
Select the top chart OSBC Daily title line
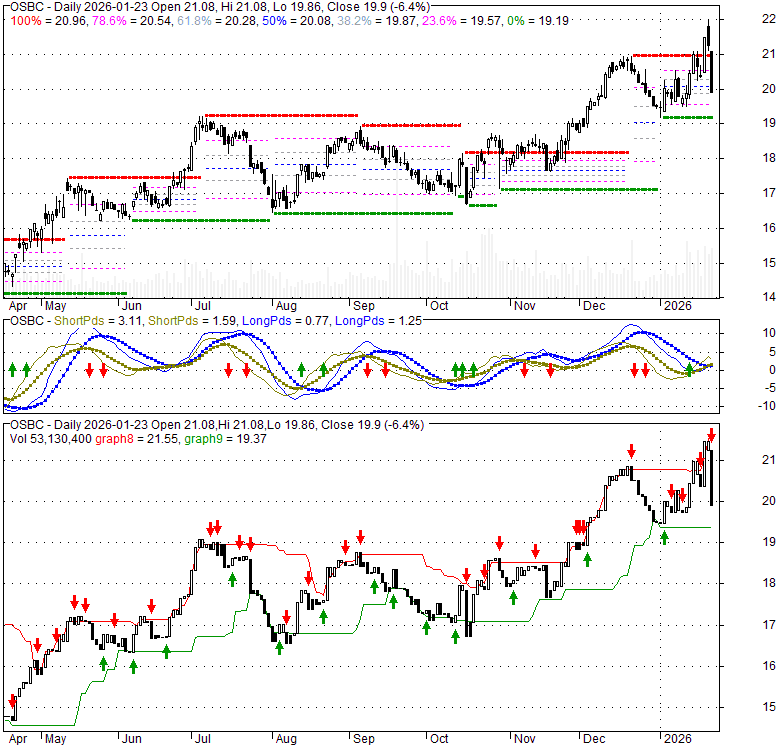click(220, 7)
